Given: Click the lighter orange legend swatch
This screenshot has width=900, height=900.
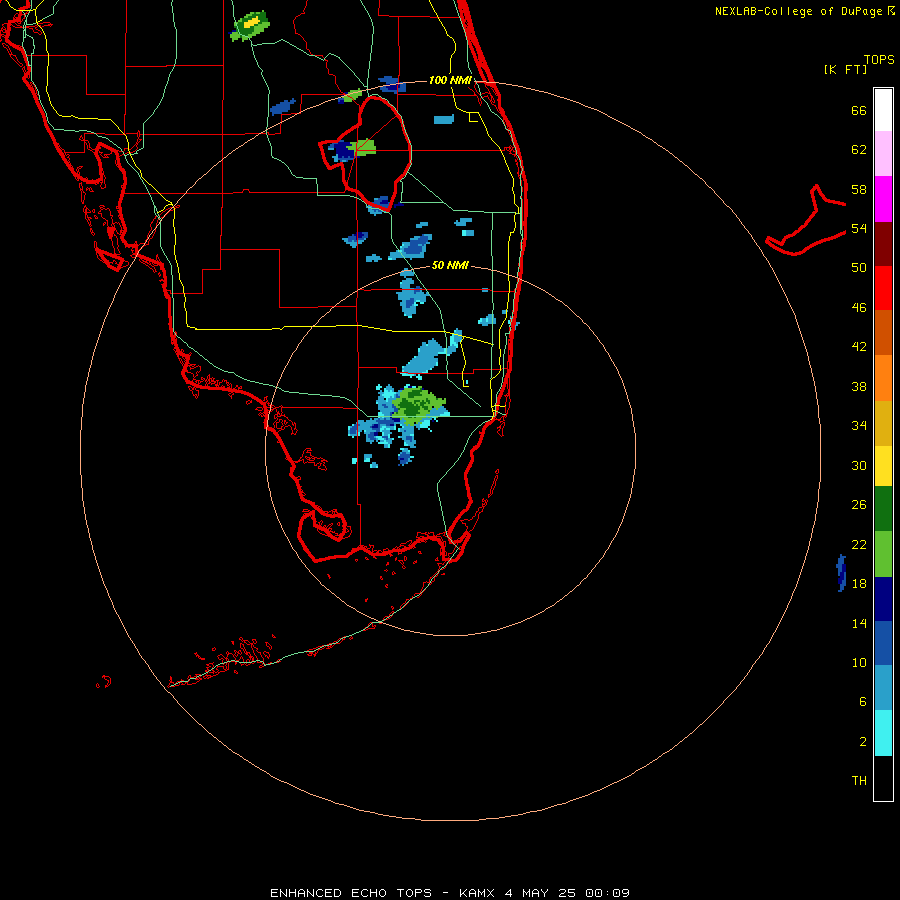Looking at the screenshot, I should point(883,378).
